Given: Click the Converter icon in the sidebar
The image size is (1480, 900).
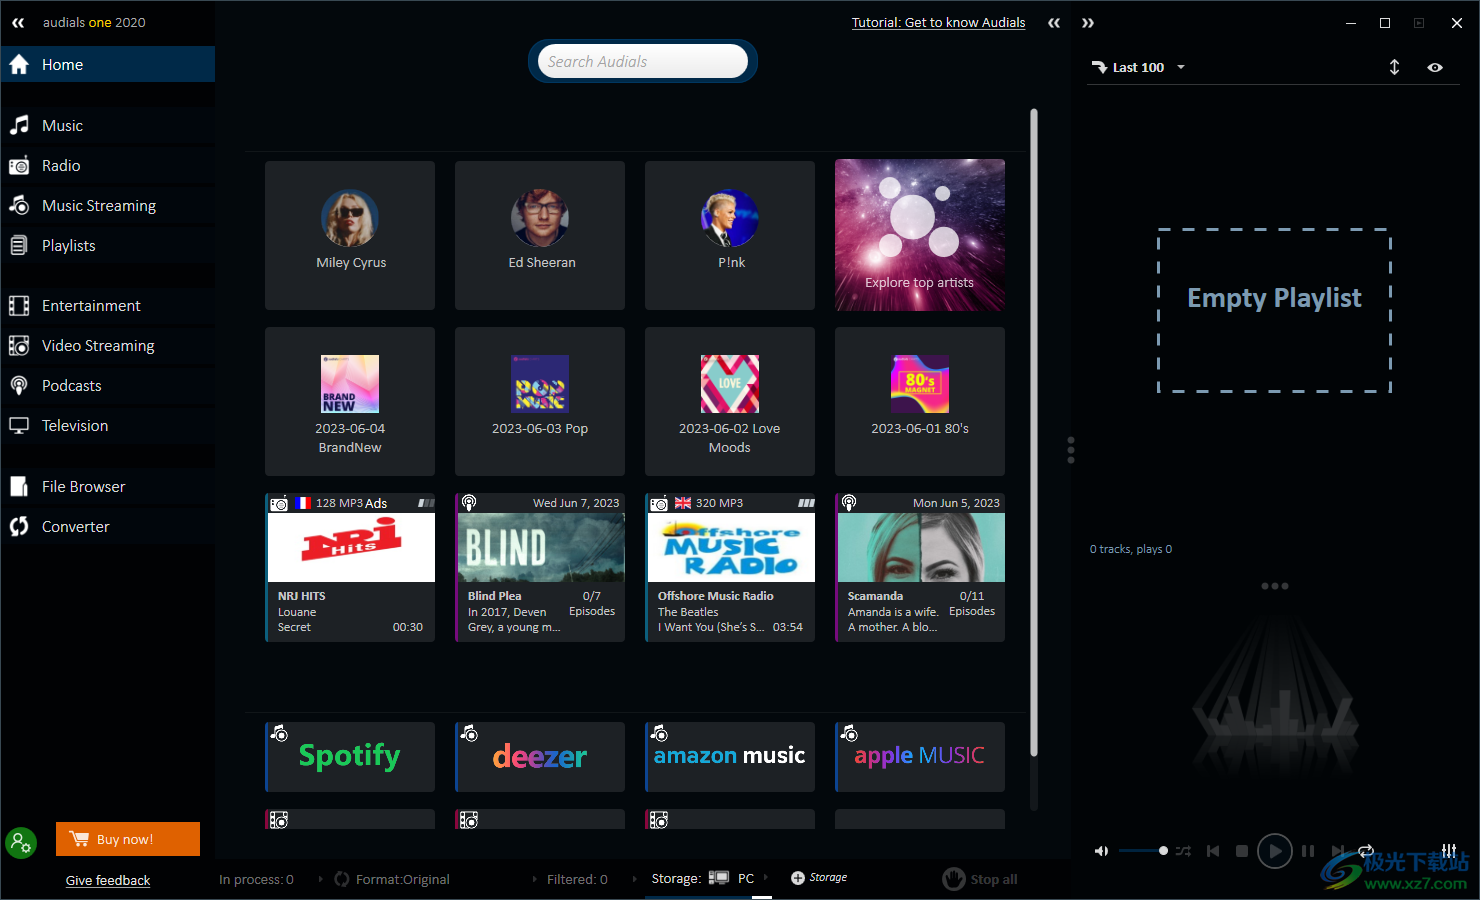Looking at the screenshot, I should 19,527.
